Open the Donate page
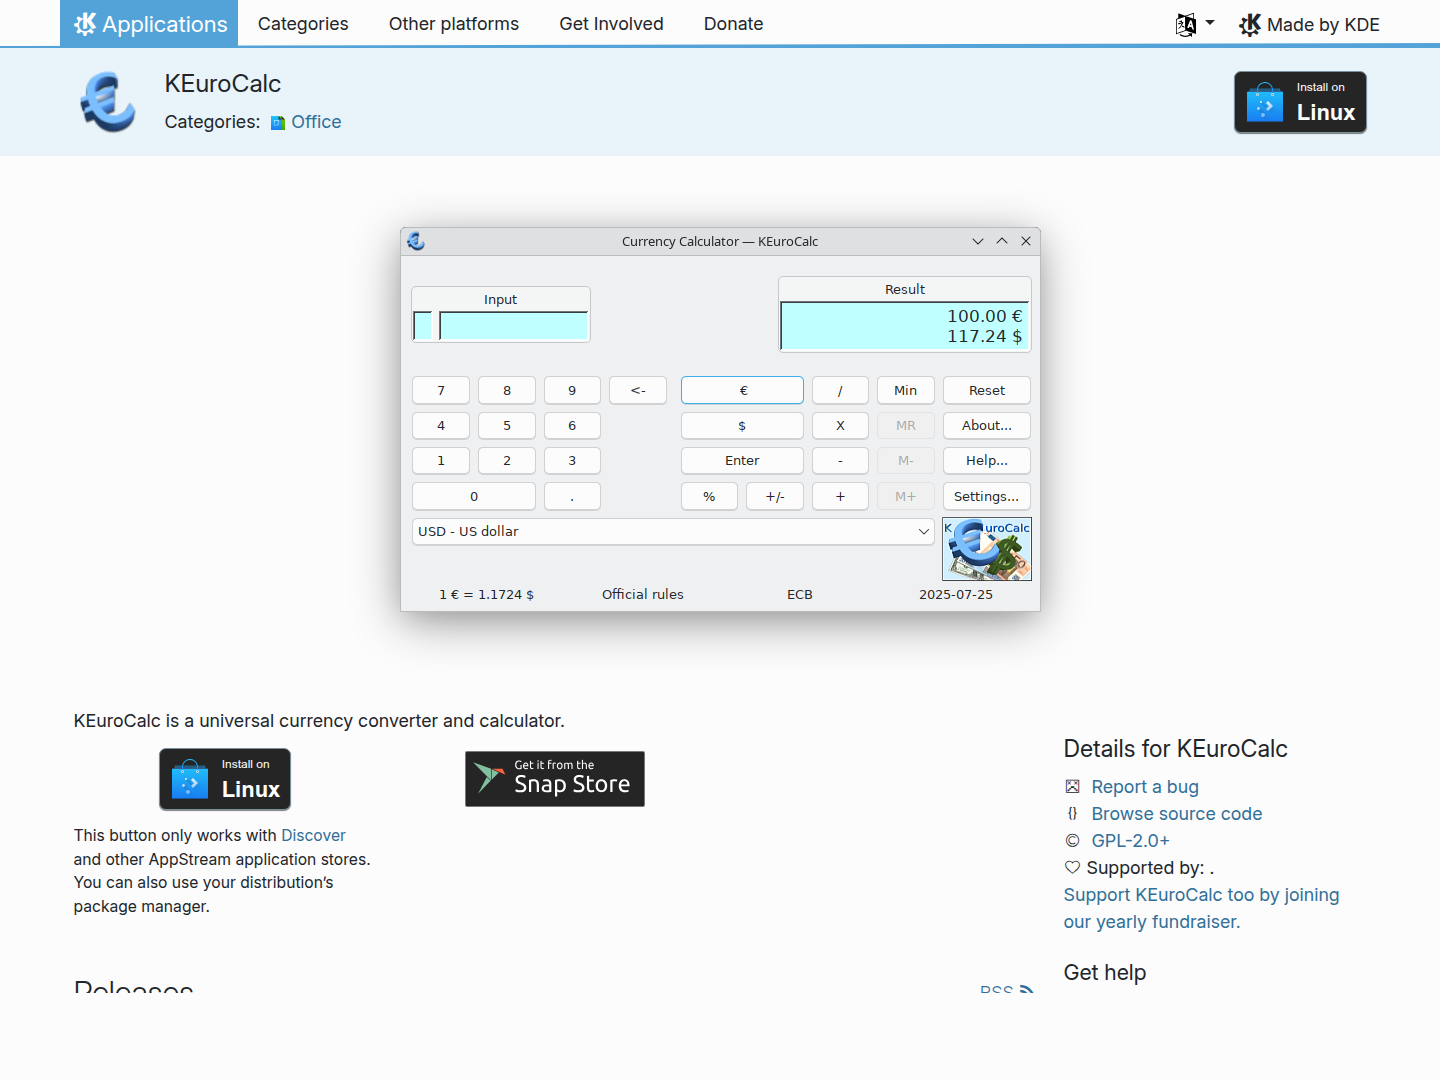Image resolution: width=1440 pixels, height=1080 pixels. tap(733, 24)
